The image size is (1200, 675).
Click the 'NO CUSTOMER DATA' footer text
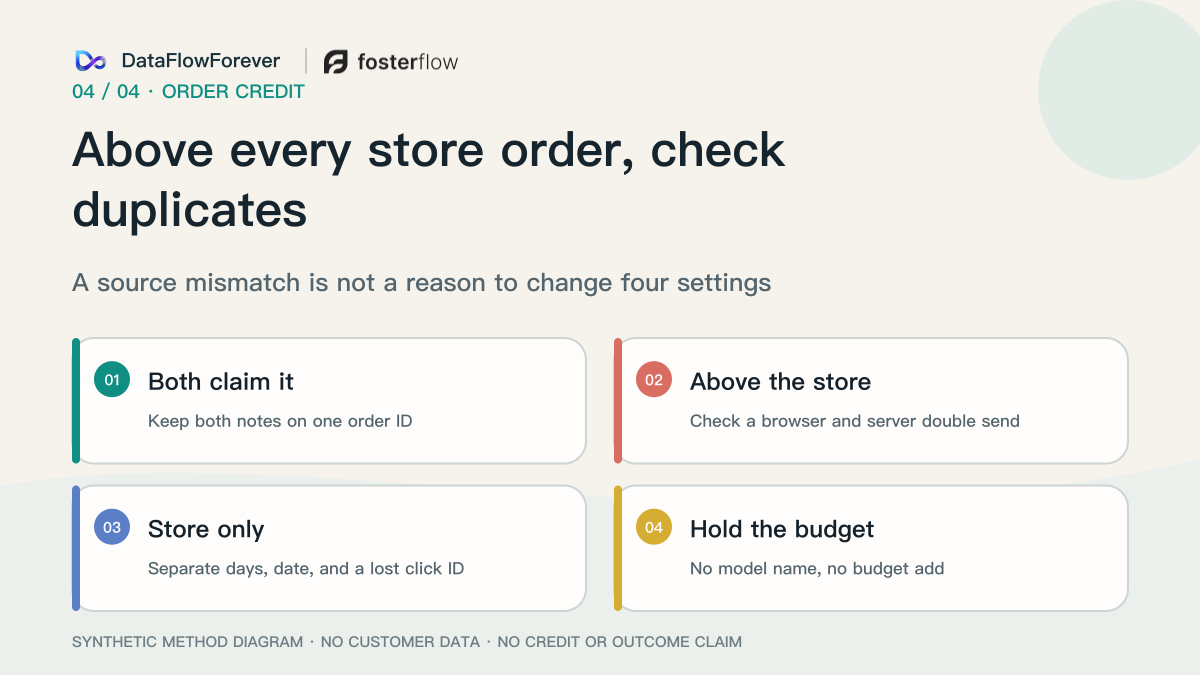[400, 642]
